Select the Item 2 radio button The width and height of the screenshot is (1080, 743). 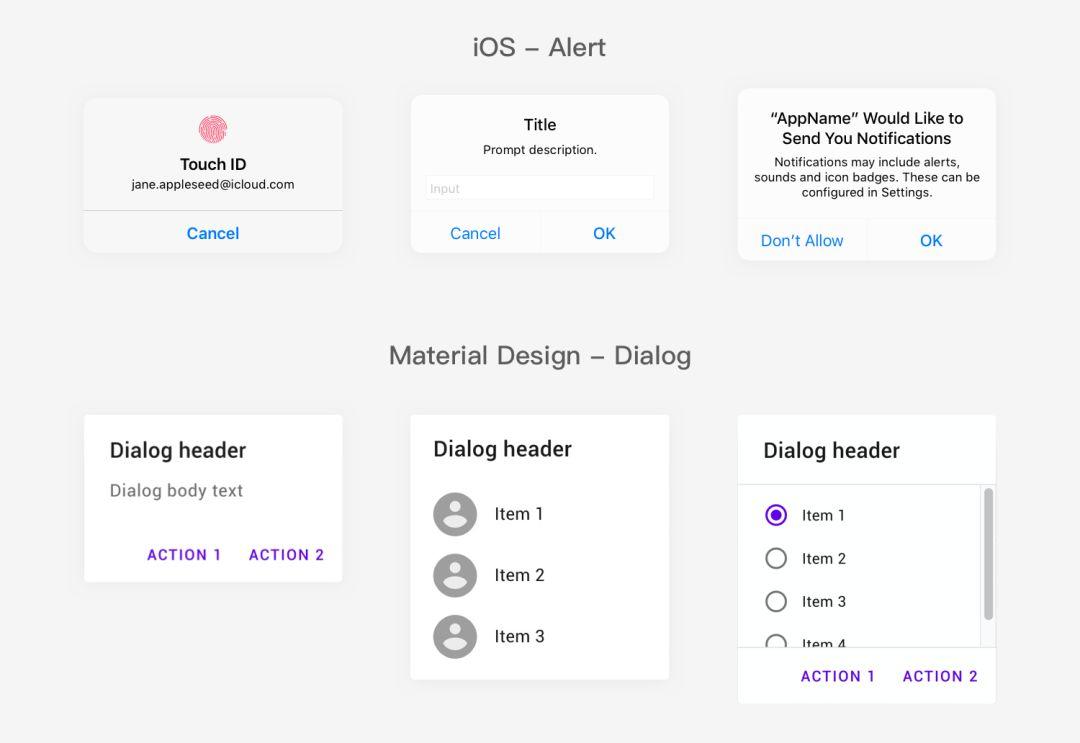776,558
